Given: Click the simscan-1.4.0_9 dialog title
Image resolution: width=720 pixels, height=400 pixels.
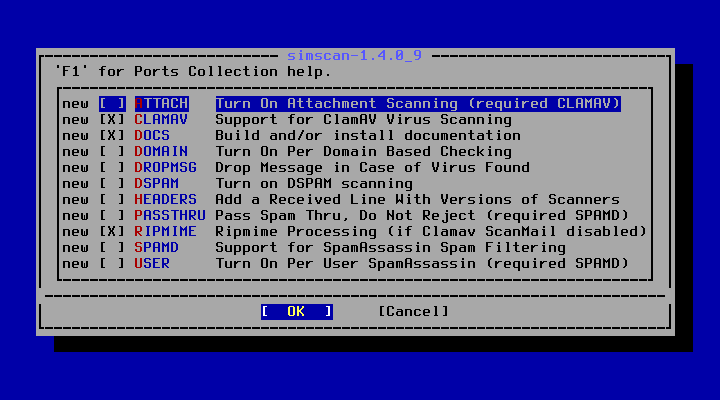Looking at the screenshot, I should coord(354,56).
